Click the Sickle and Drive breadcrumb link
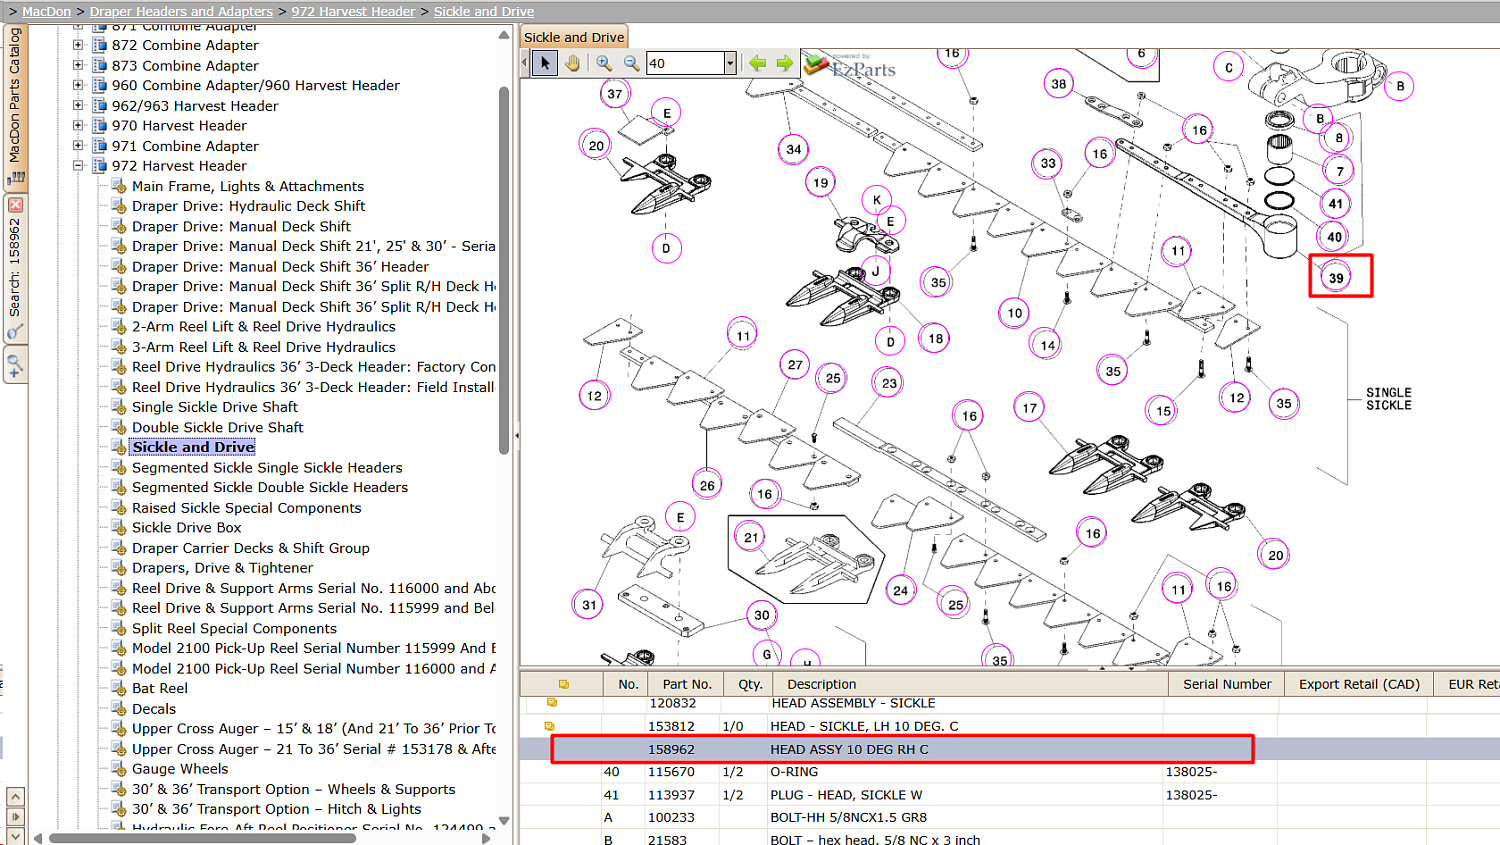The image size is (1500, 845). [484, 11]
